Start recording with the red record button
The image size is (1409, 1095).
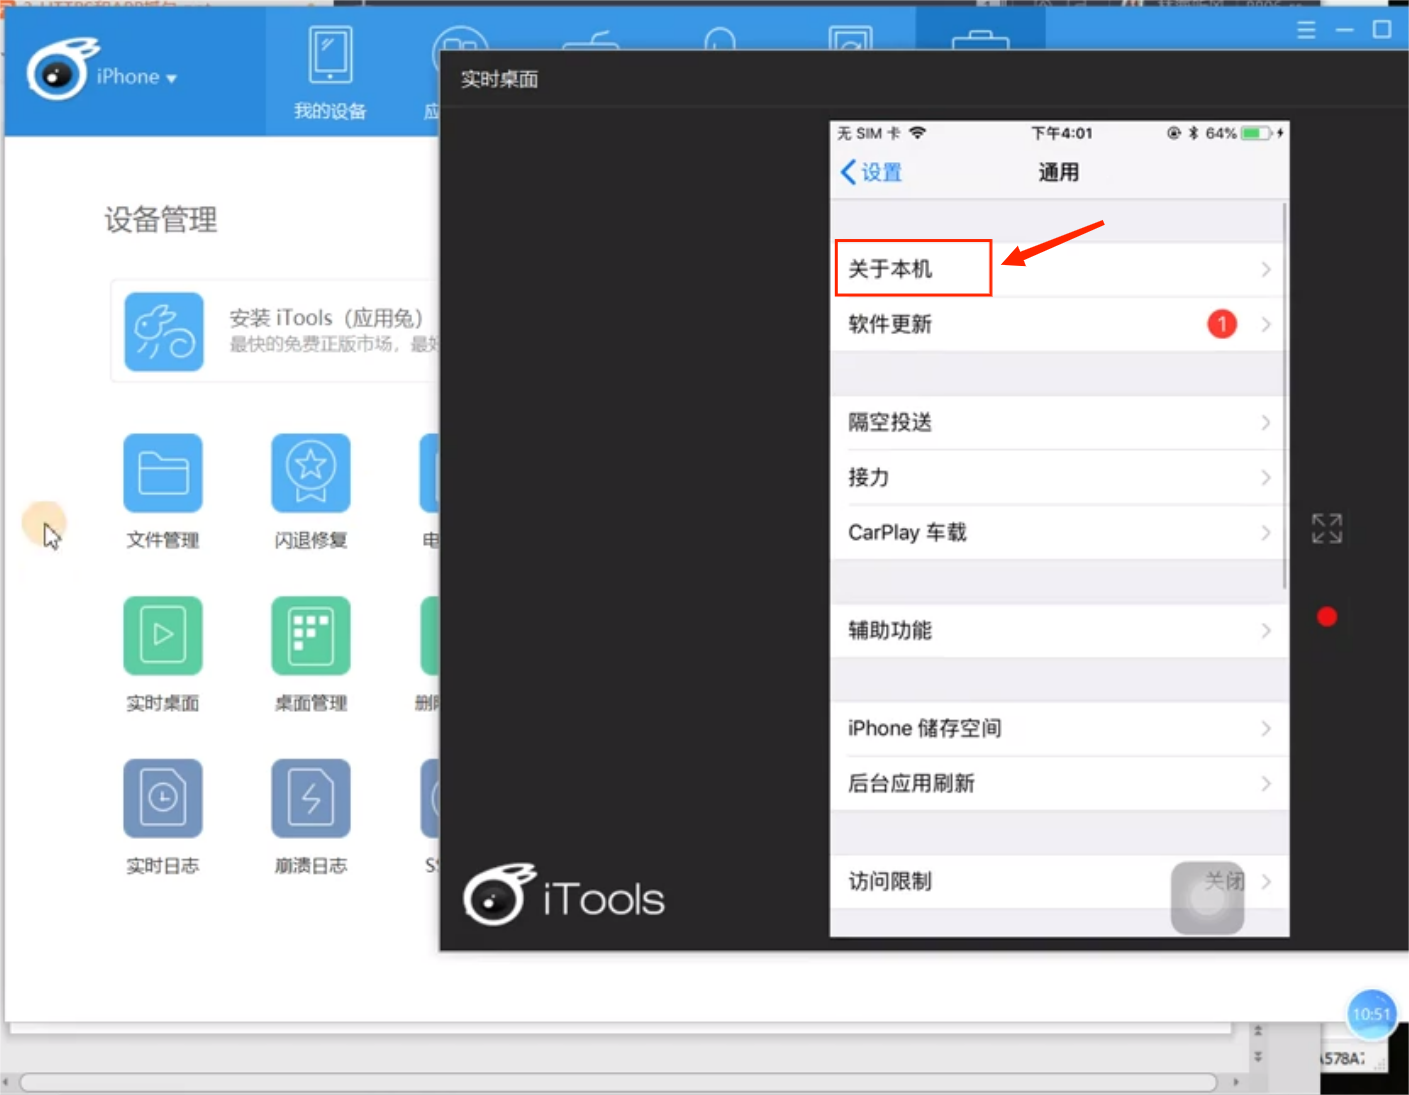point(1327,617)
